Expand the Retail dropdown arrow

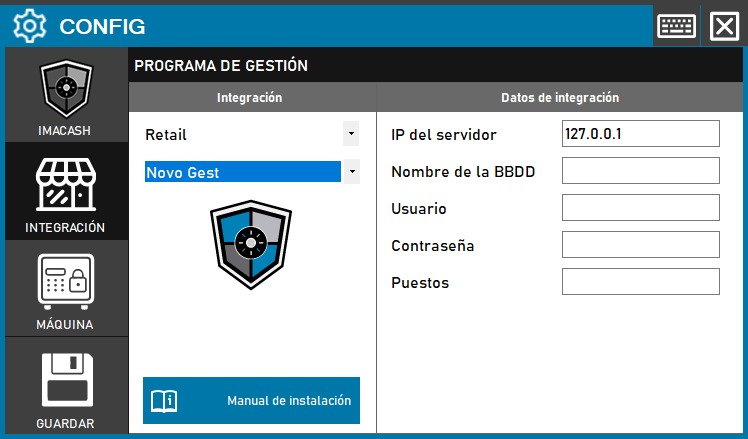(350, 134)
